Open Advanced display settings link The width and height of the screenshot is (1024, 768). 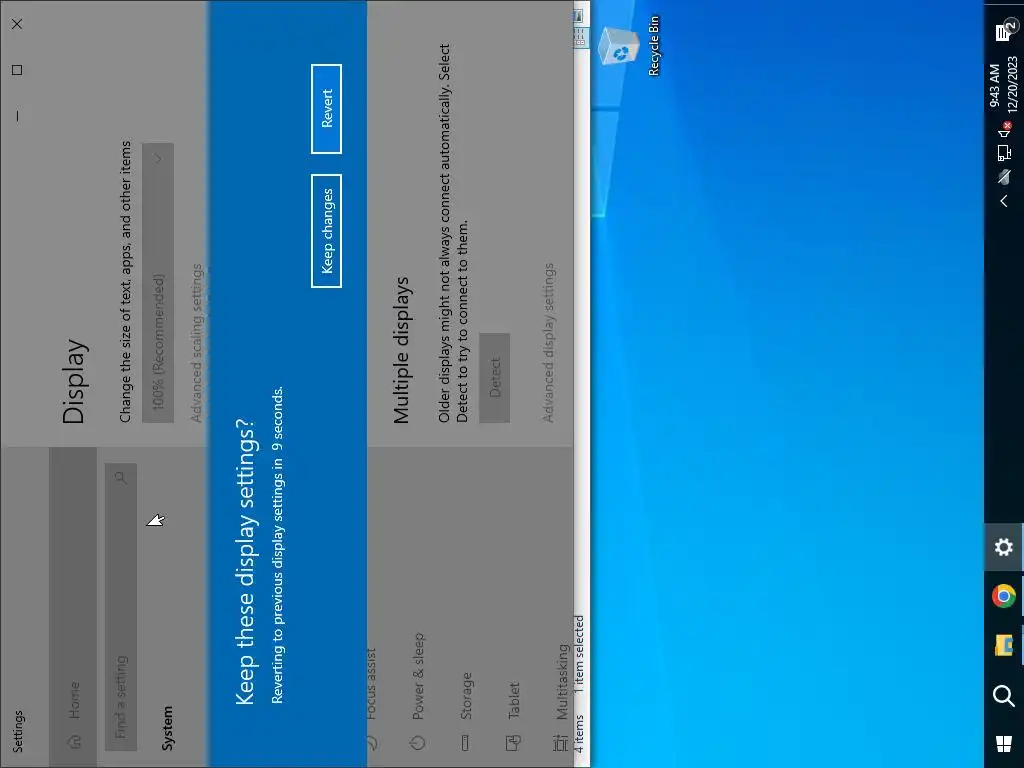click(x=549, y=342)
